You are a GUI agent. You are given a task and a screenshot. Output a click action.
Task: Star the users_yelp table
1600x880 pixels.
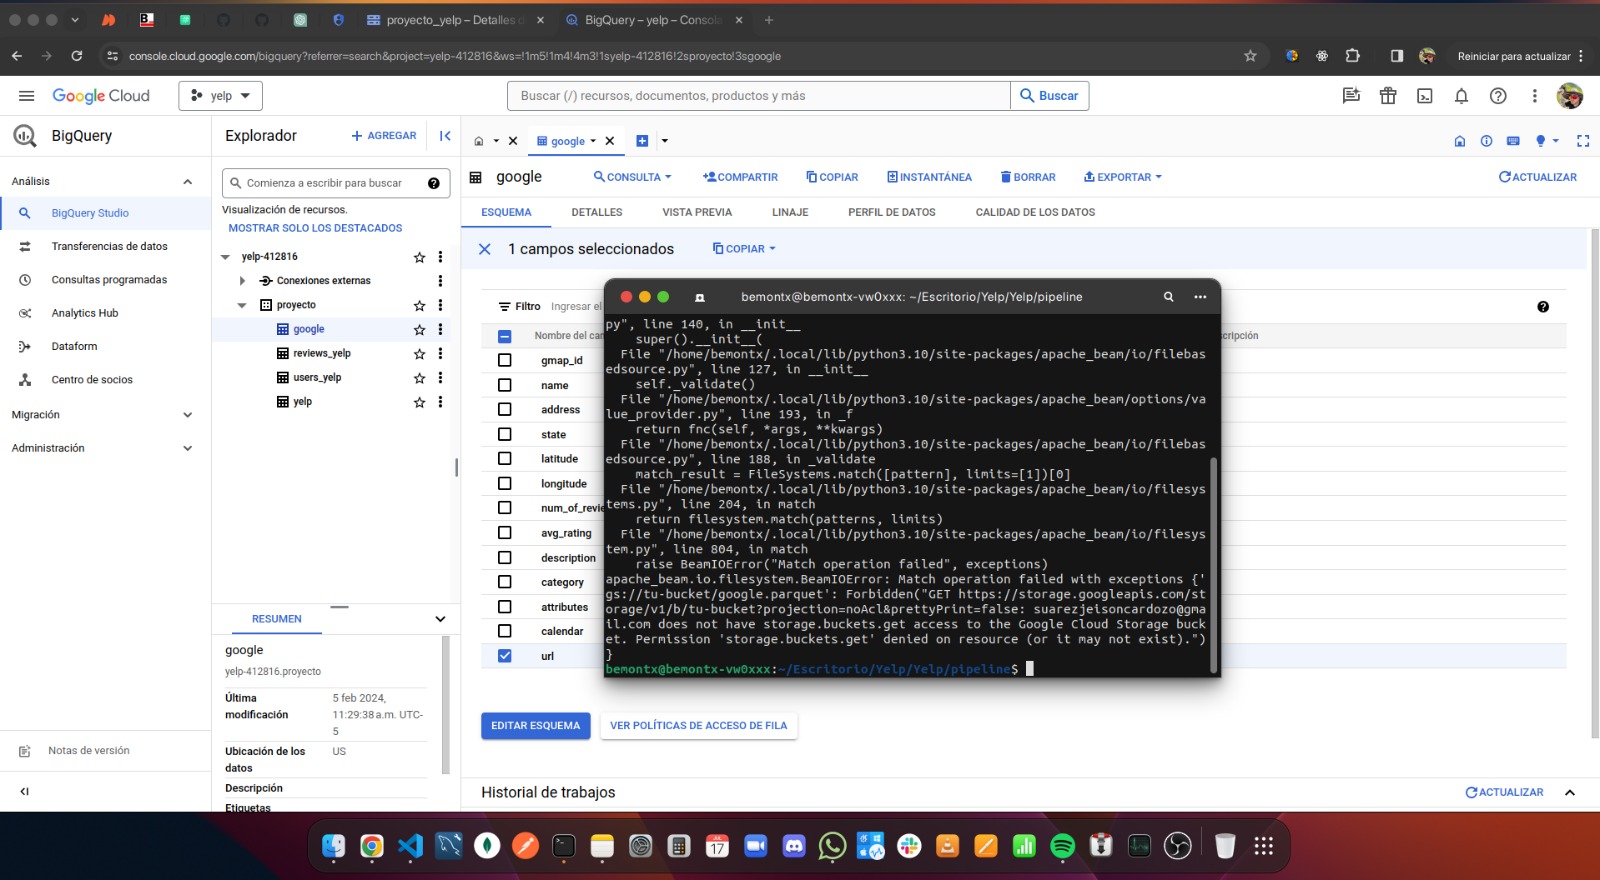click(x=420, y=378)
